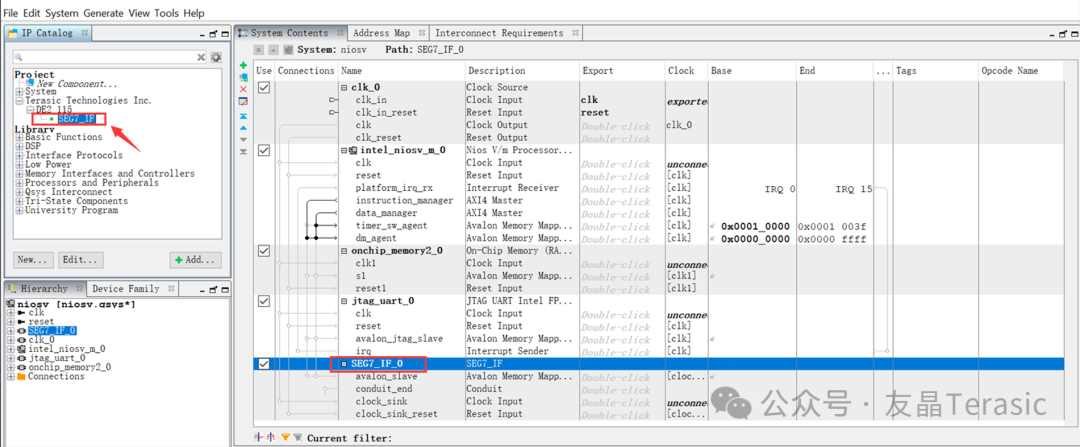Select New Component... in Project tree
Viewport: 1080px width, 447px height.
[x=76, y=83]
